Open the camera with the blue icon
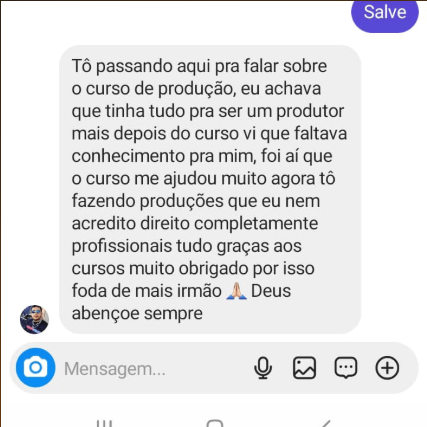Image resolution: width=427 pixels, height=427 pixels. tap(36, 368)
